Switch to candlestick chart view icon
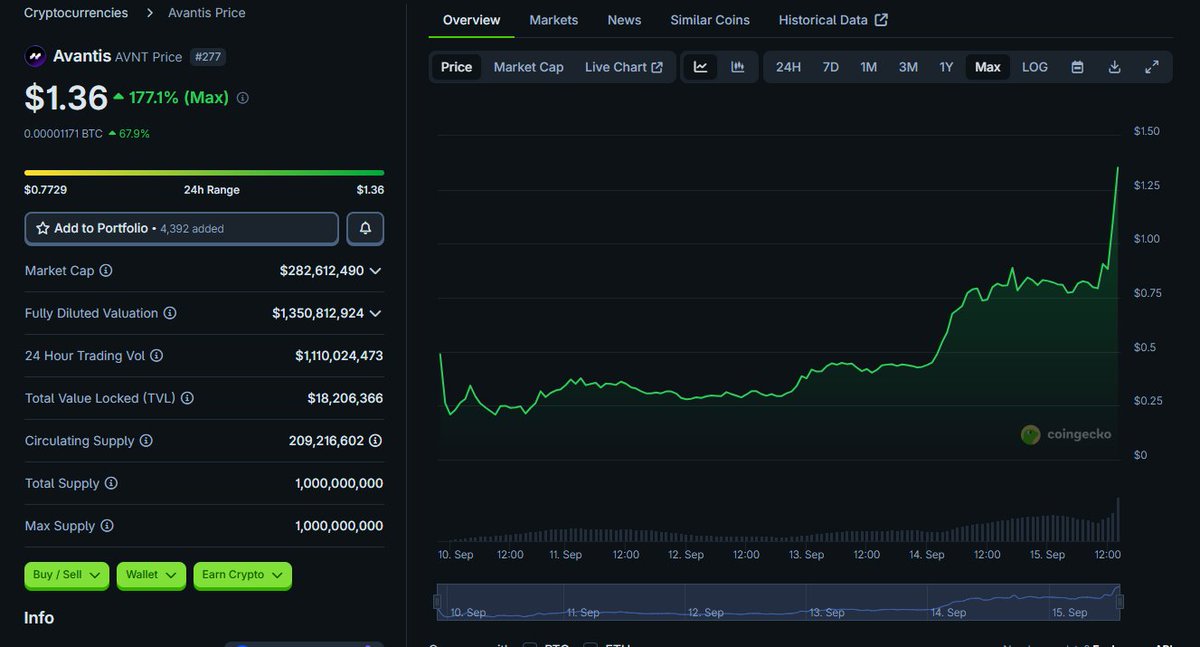The height and width of the screenshot is (647, 1200). point(738,67)
